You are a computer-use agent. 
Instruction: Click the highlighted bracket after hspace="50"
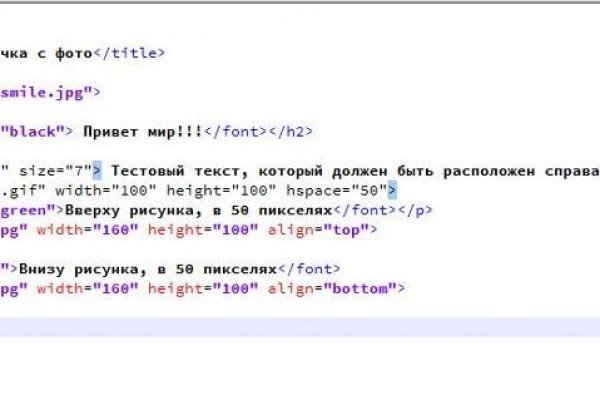(x=393, y=189)
